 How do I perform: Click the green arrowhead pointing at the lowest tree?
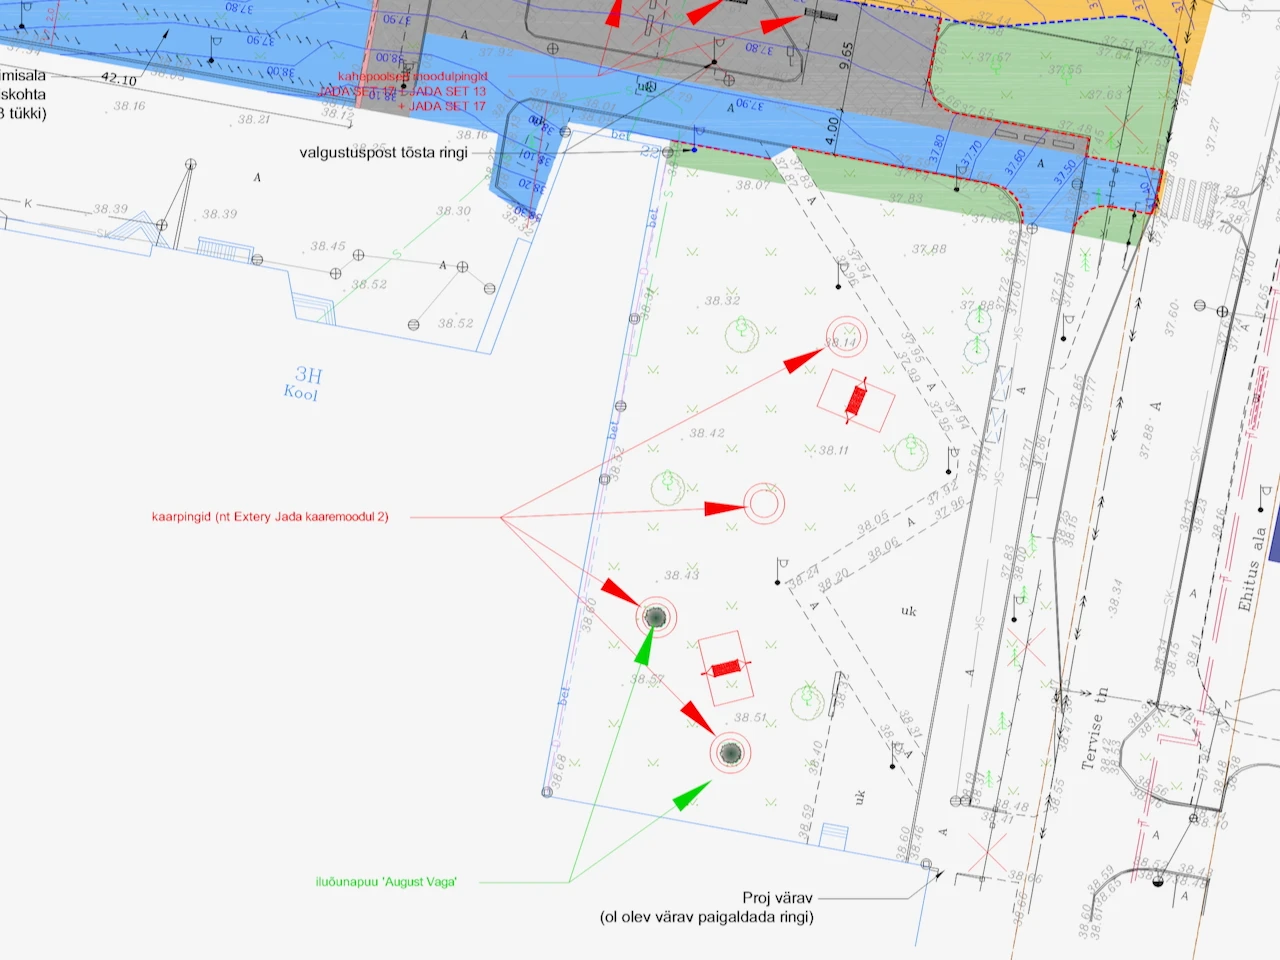click(692, 796)
